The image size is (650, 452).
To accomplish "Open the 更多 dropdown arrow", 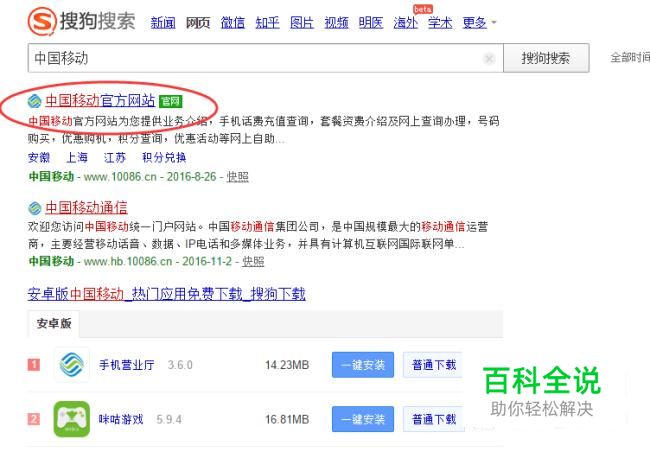I will [x=494, y=22].
